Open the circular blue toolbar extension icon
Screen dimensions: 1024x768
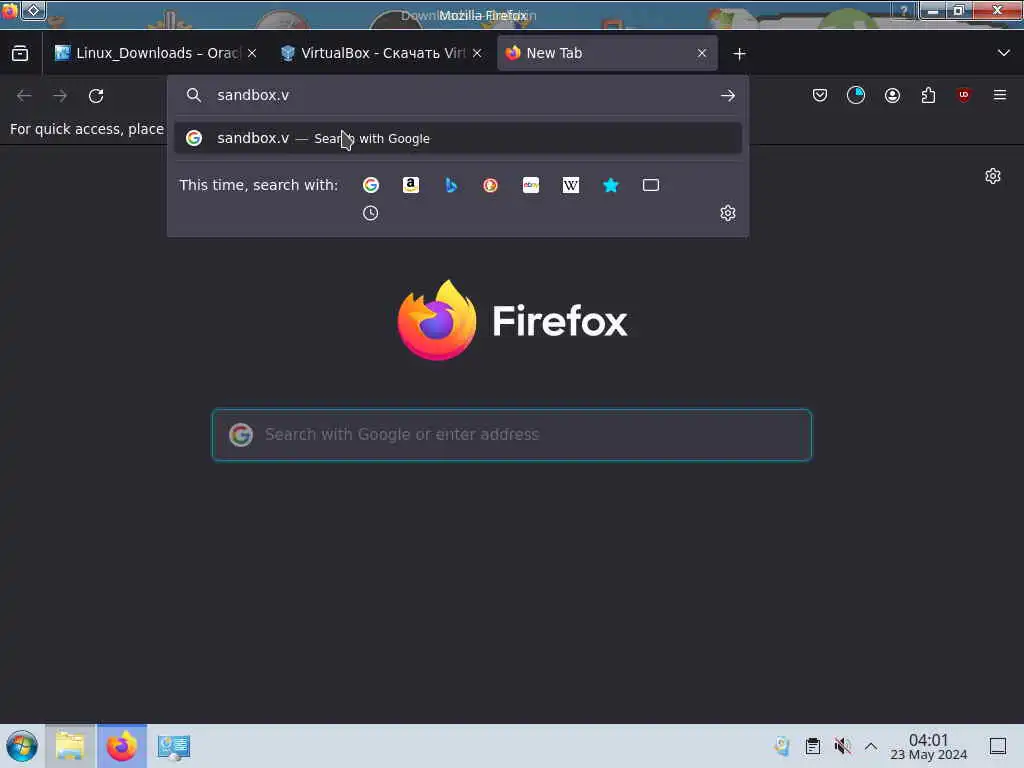coord(856,96)
